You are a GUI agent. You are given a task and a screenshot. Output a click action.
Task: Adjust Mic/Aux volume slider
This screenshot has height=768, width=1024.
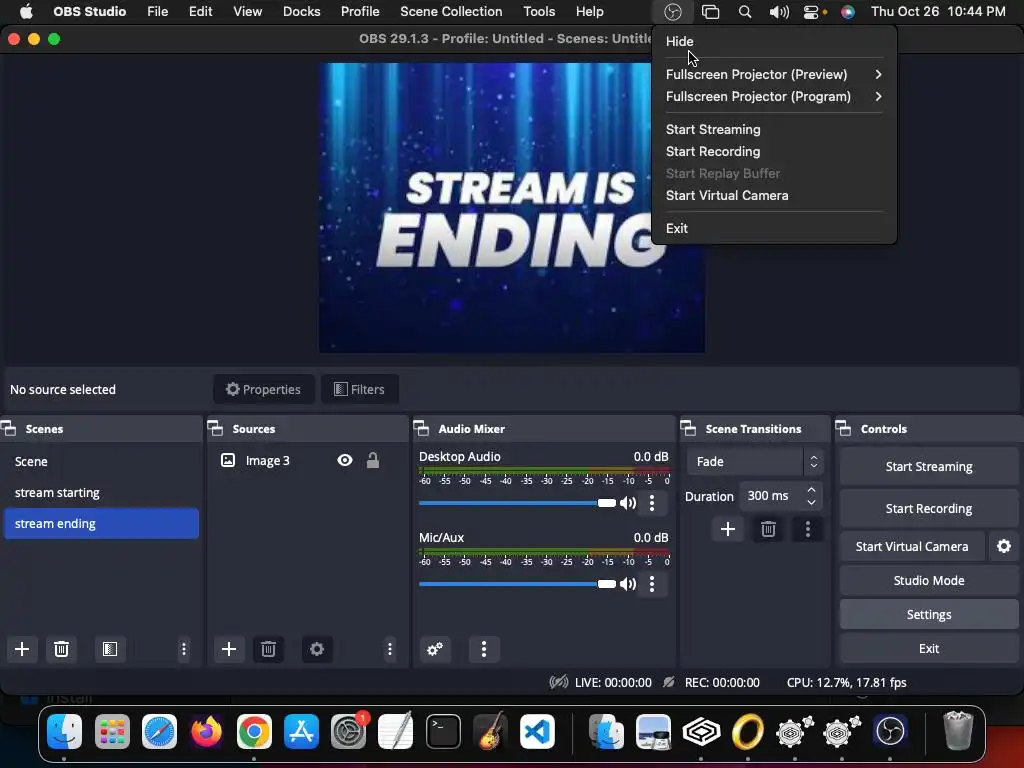517,584
